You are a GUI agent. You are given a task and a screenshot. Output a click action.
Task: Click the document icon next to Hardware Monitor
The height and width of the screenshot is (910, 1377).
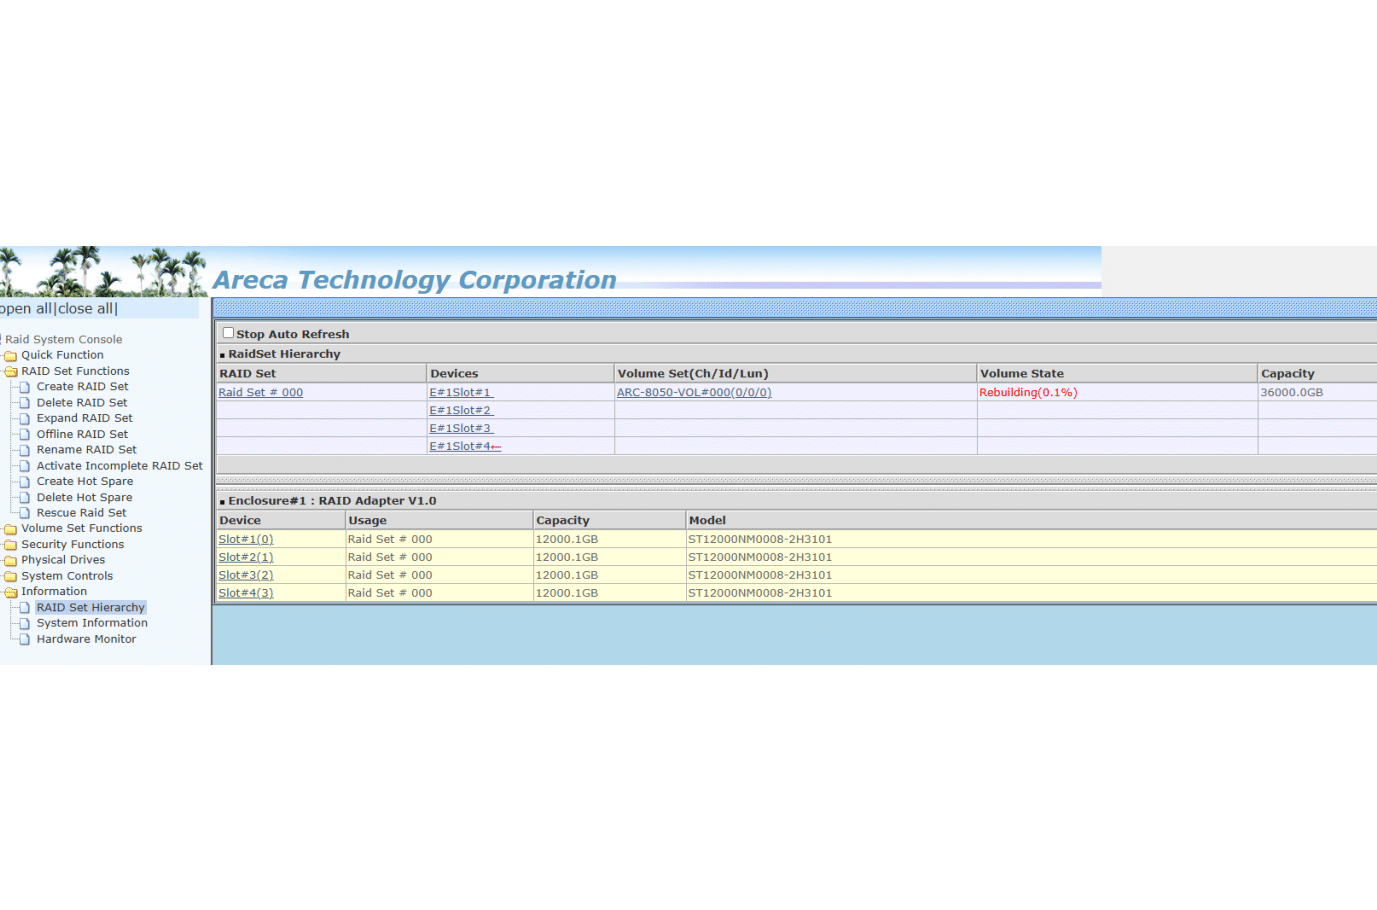pyautogui.click(x=23, y=638)
